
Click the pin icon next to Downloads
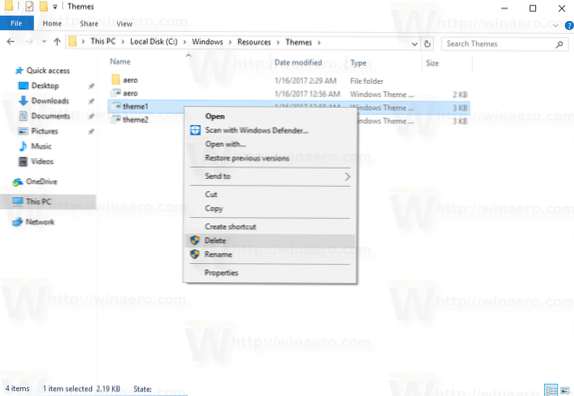click(91, 101)
